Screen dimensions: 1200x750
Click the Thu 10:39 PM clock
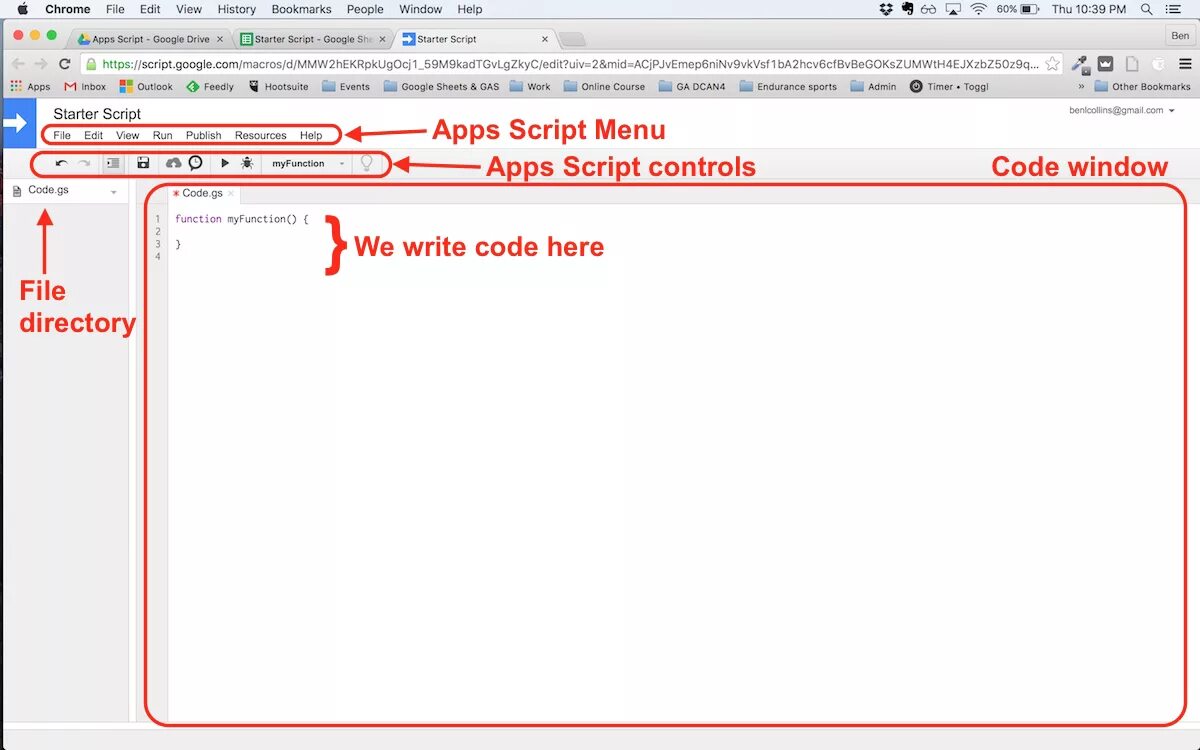(x=1089, y=9)
